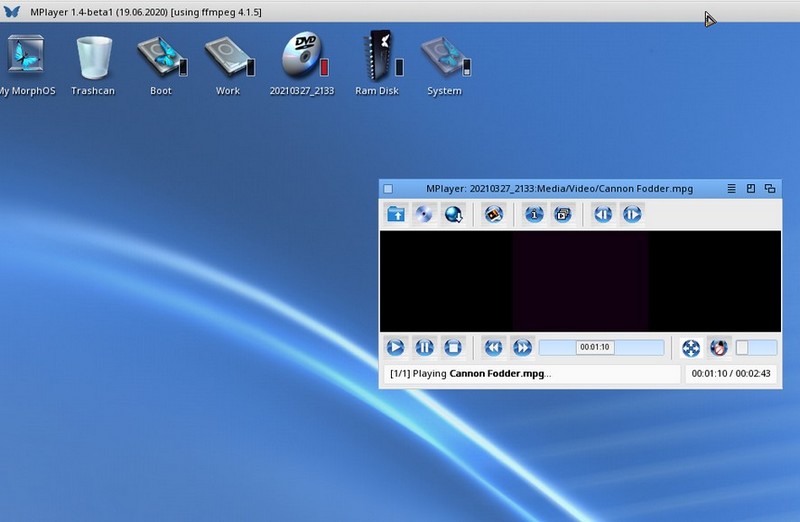Viewport: 800px width, 522px height.
Task: Click the seek bar at 00:01:10
Action: pyautogui.click(x=595, y=348)
